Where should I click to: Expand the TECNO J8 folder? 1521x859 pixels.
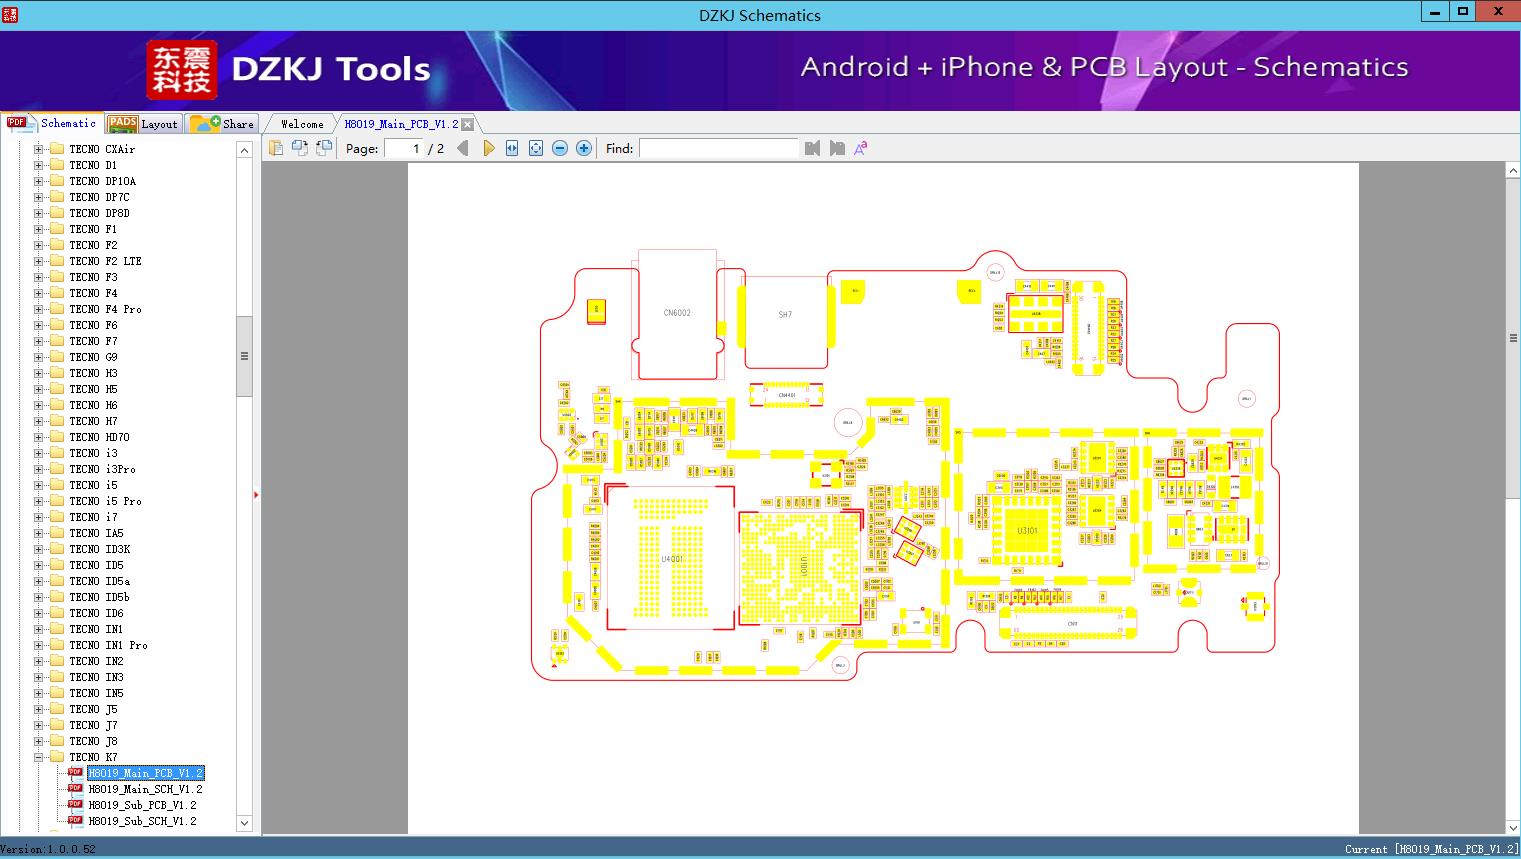(39, 741)
